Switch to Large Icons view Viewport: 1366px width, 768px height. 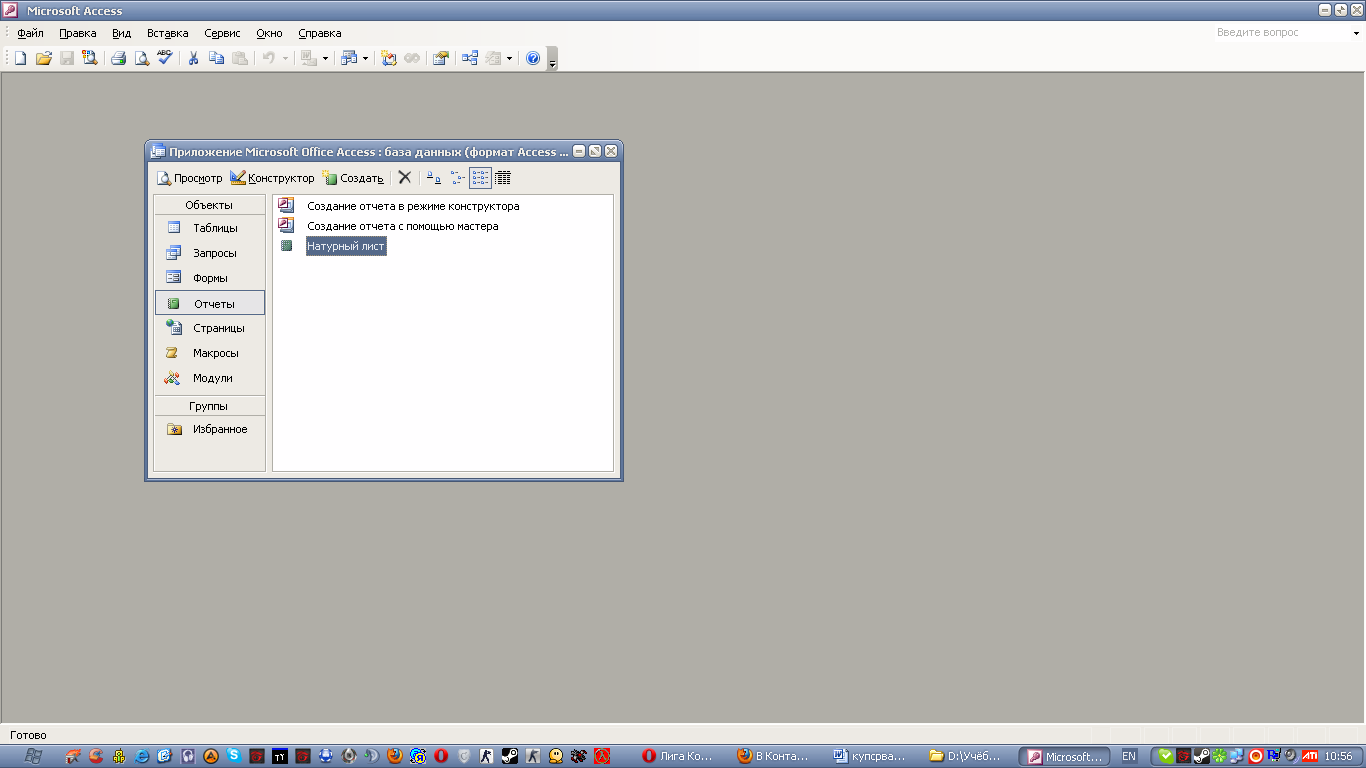433,178
